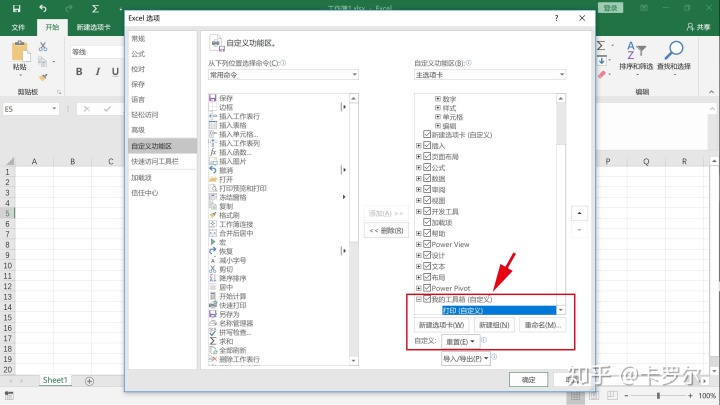720x405 pixels.
Task: Select the 插入函数 fx command
Action: 231,152
